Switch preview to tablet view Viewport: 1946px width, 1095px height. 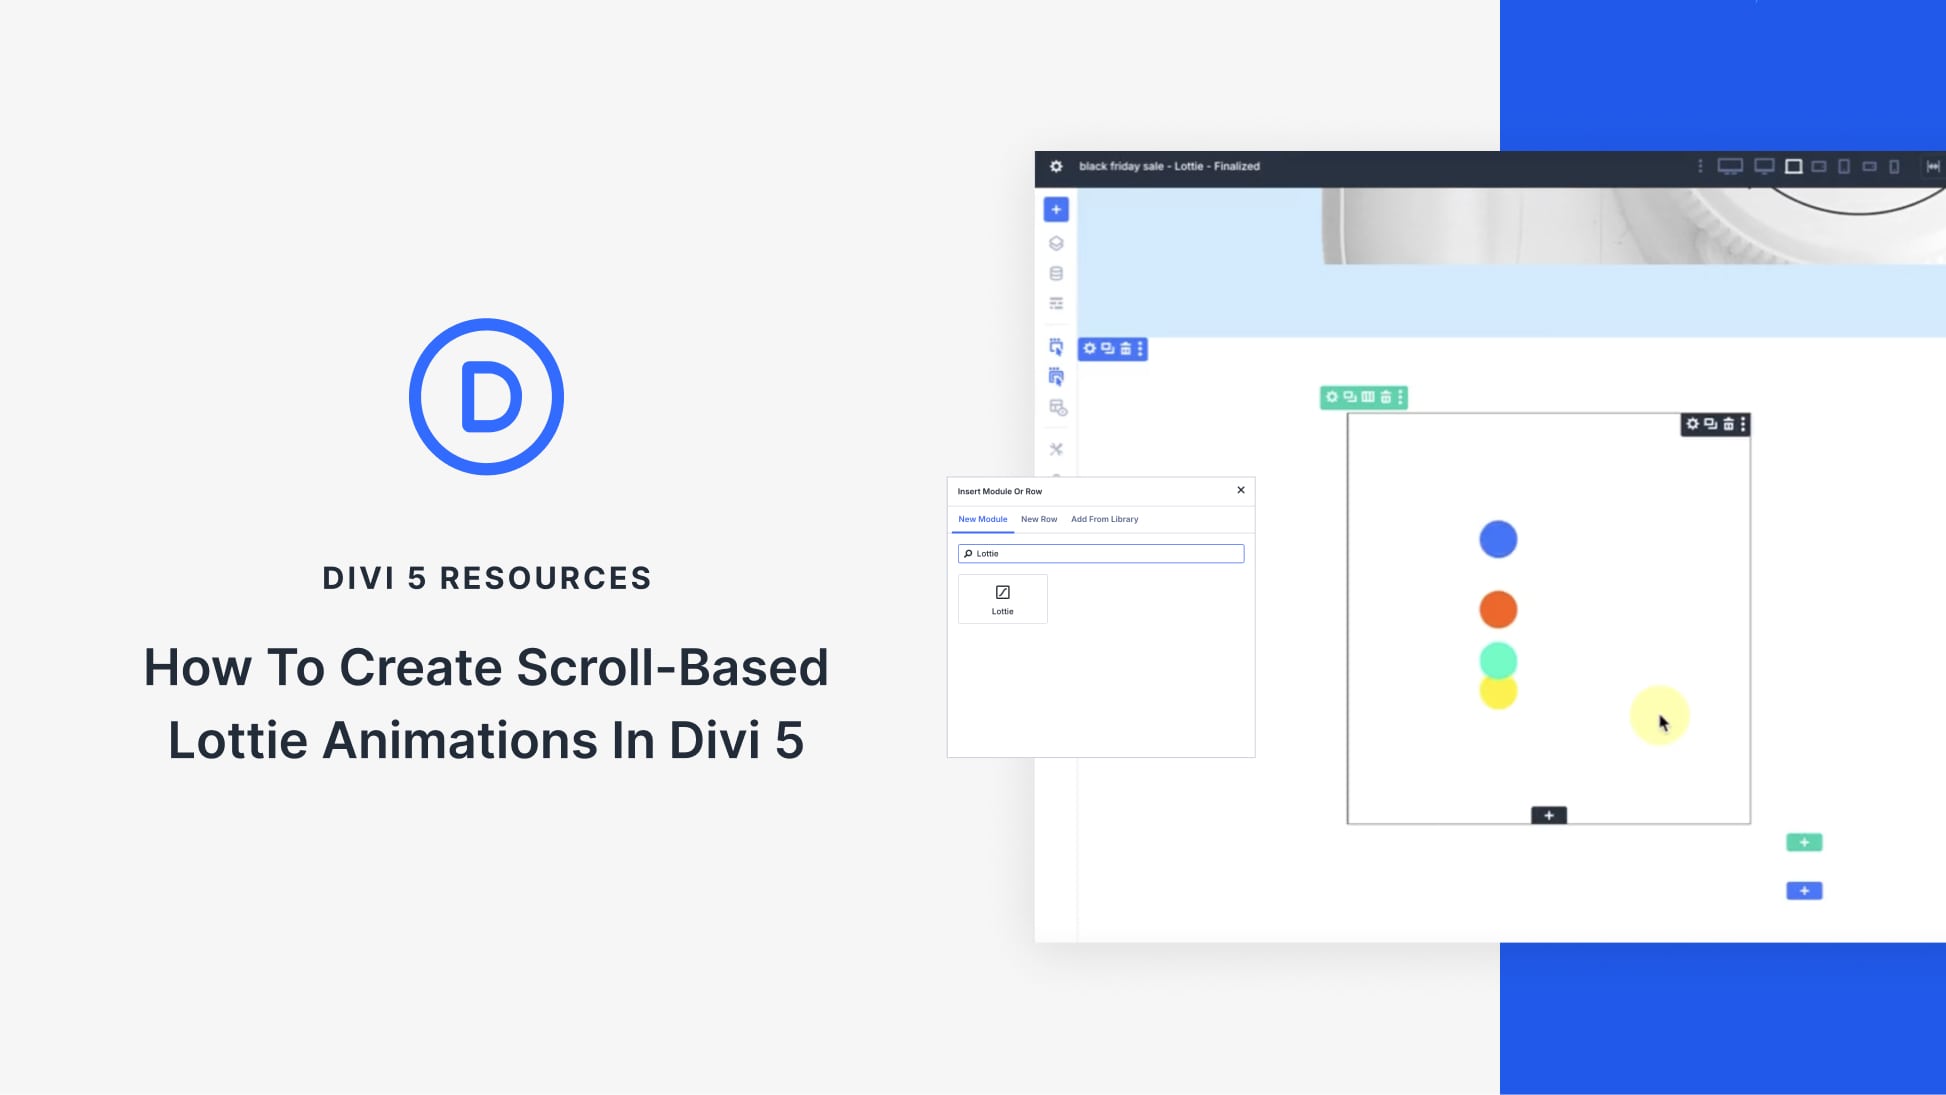pyautogui.click(x=1843, y=167)
